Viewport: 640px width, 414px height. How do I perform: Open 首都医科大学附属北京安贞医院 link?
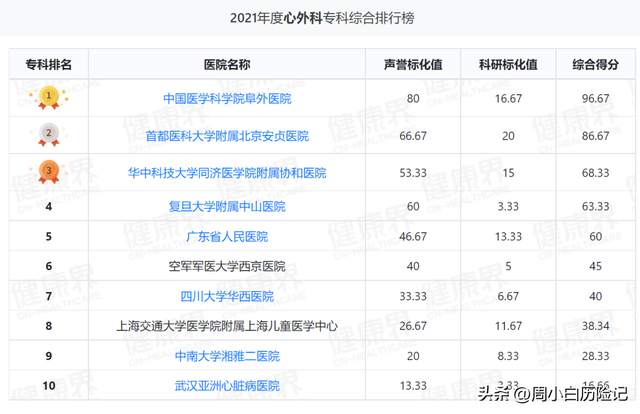227,136
